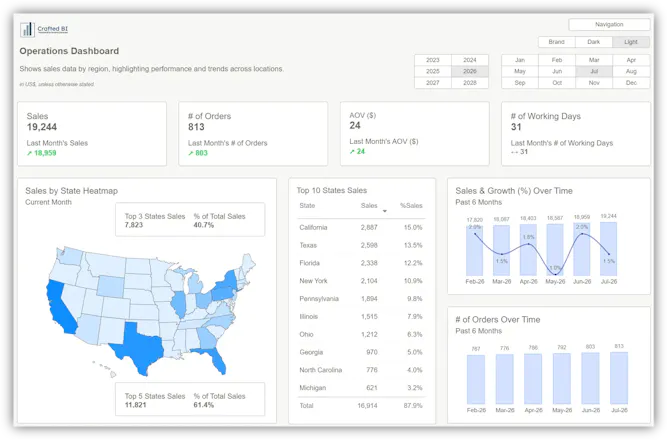Screen dimensions: 667x440
Task: Select year 2028 in year slicer
Action: (470, 83)
